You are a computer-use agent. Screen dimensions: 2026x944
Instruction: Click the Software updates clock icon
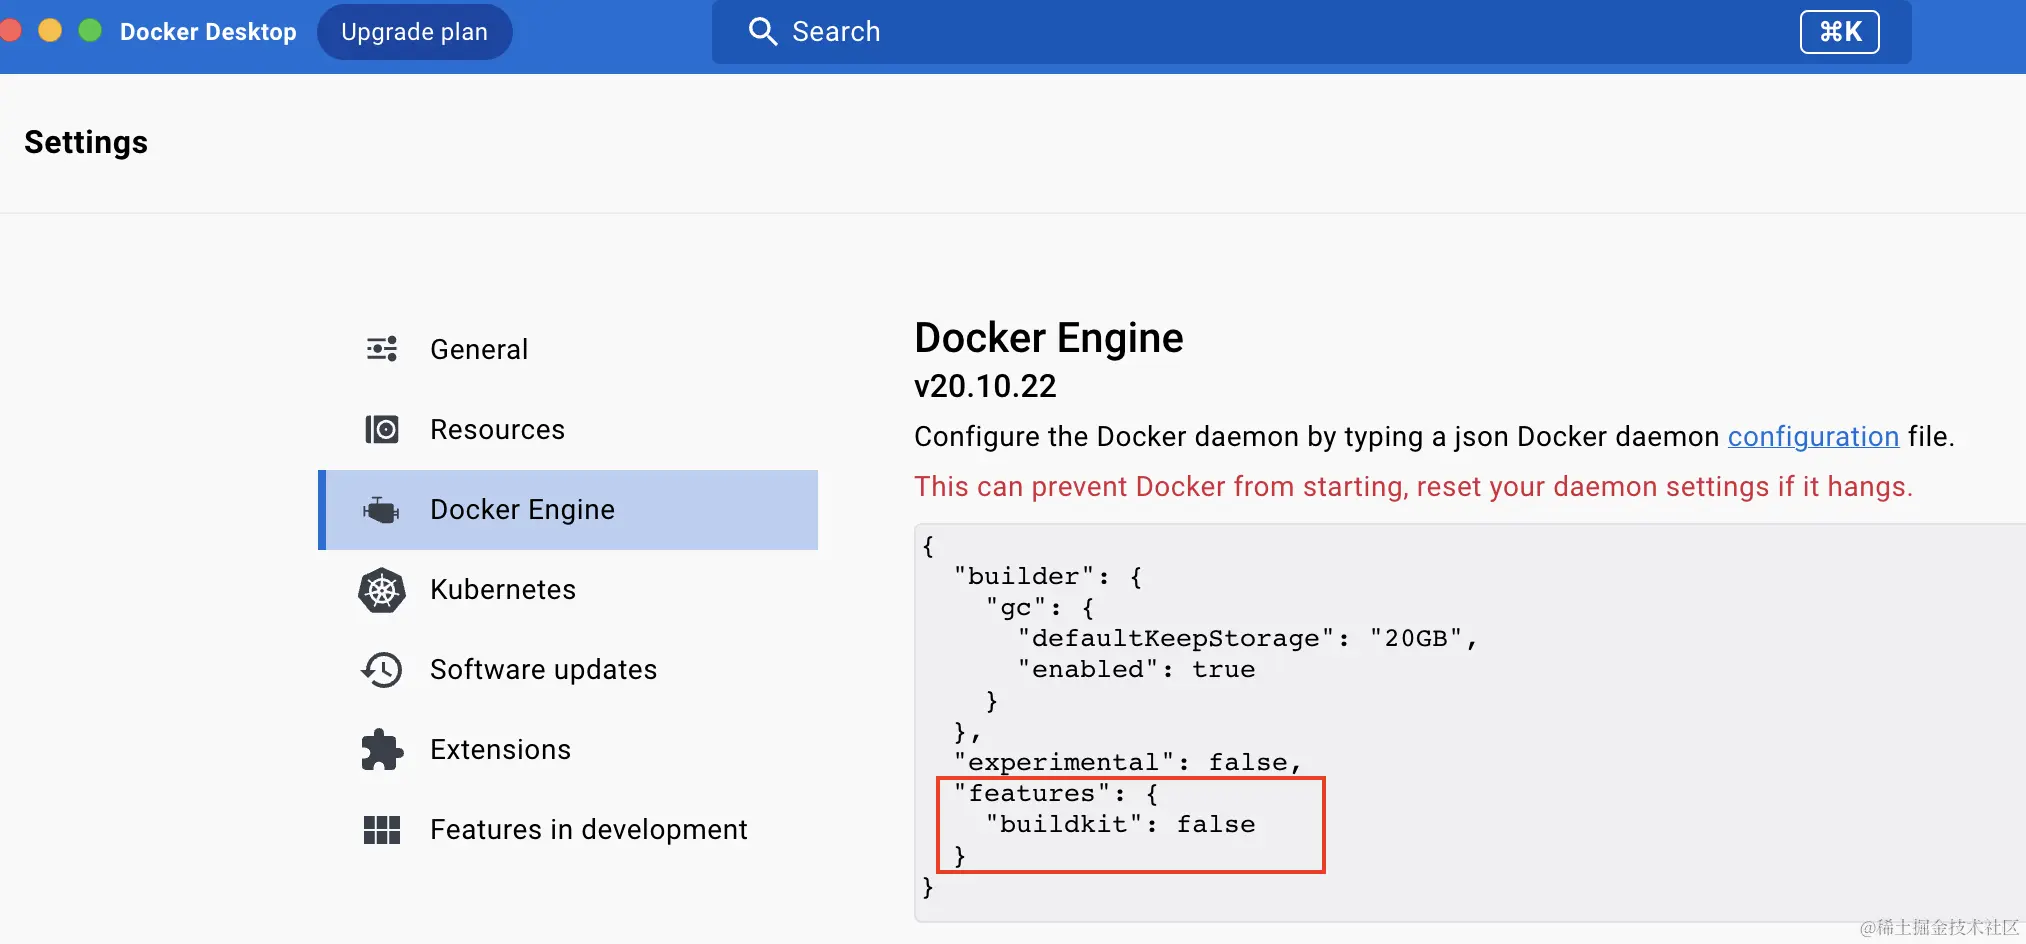tap(381, 669)
